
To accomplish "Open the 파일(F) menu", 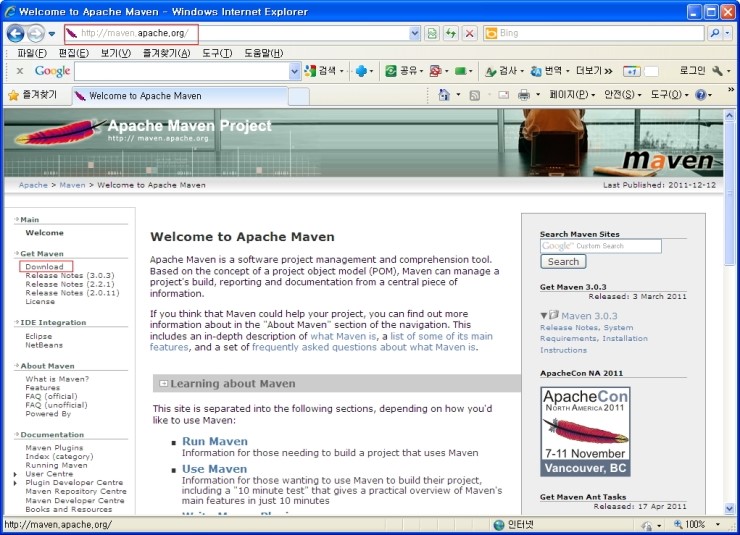I will [32, 53].
